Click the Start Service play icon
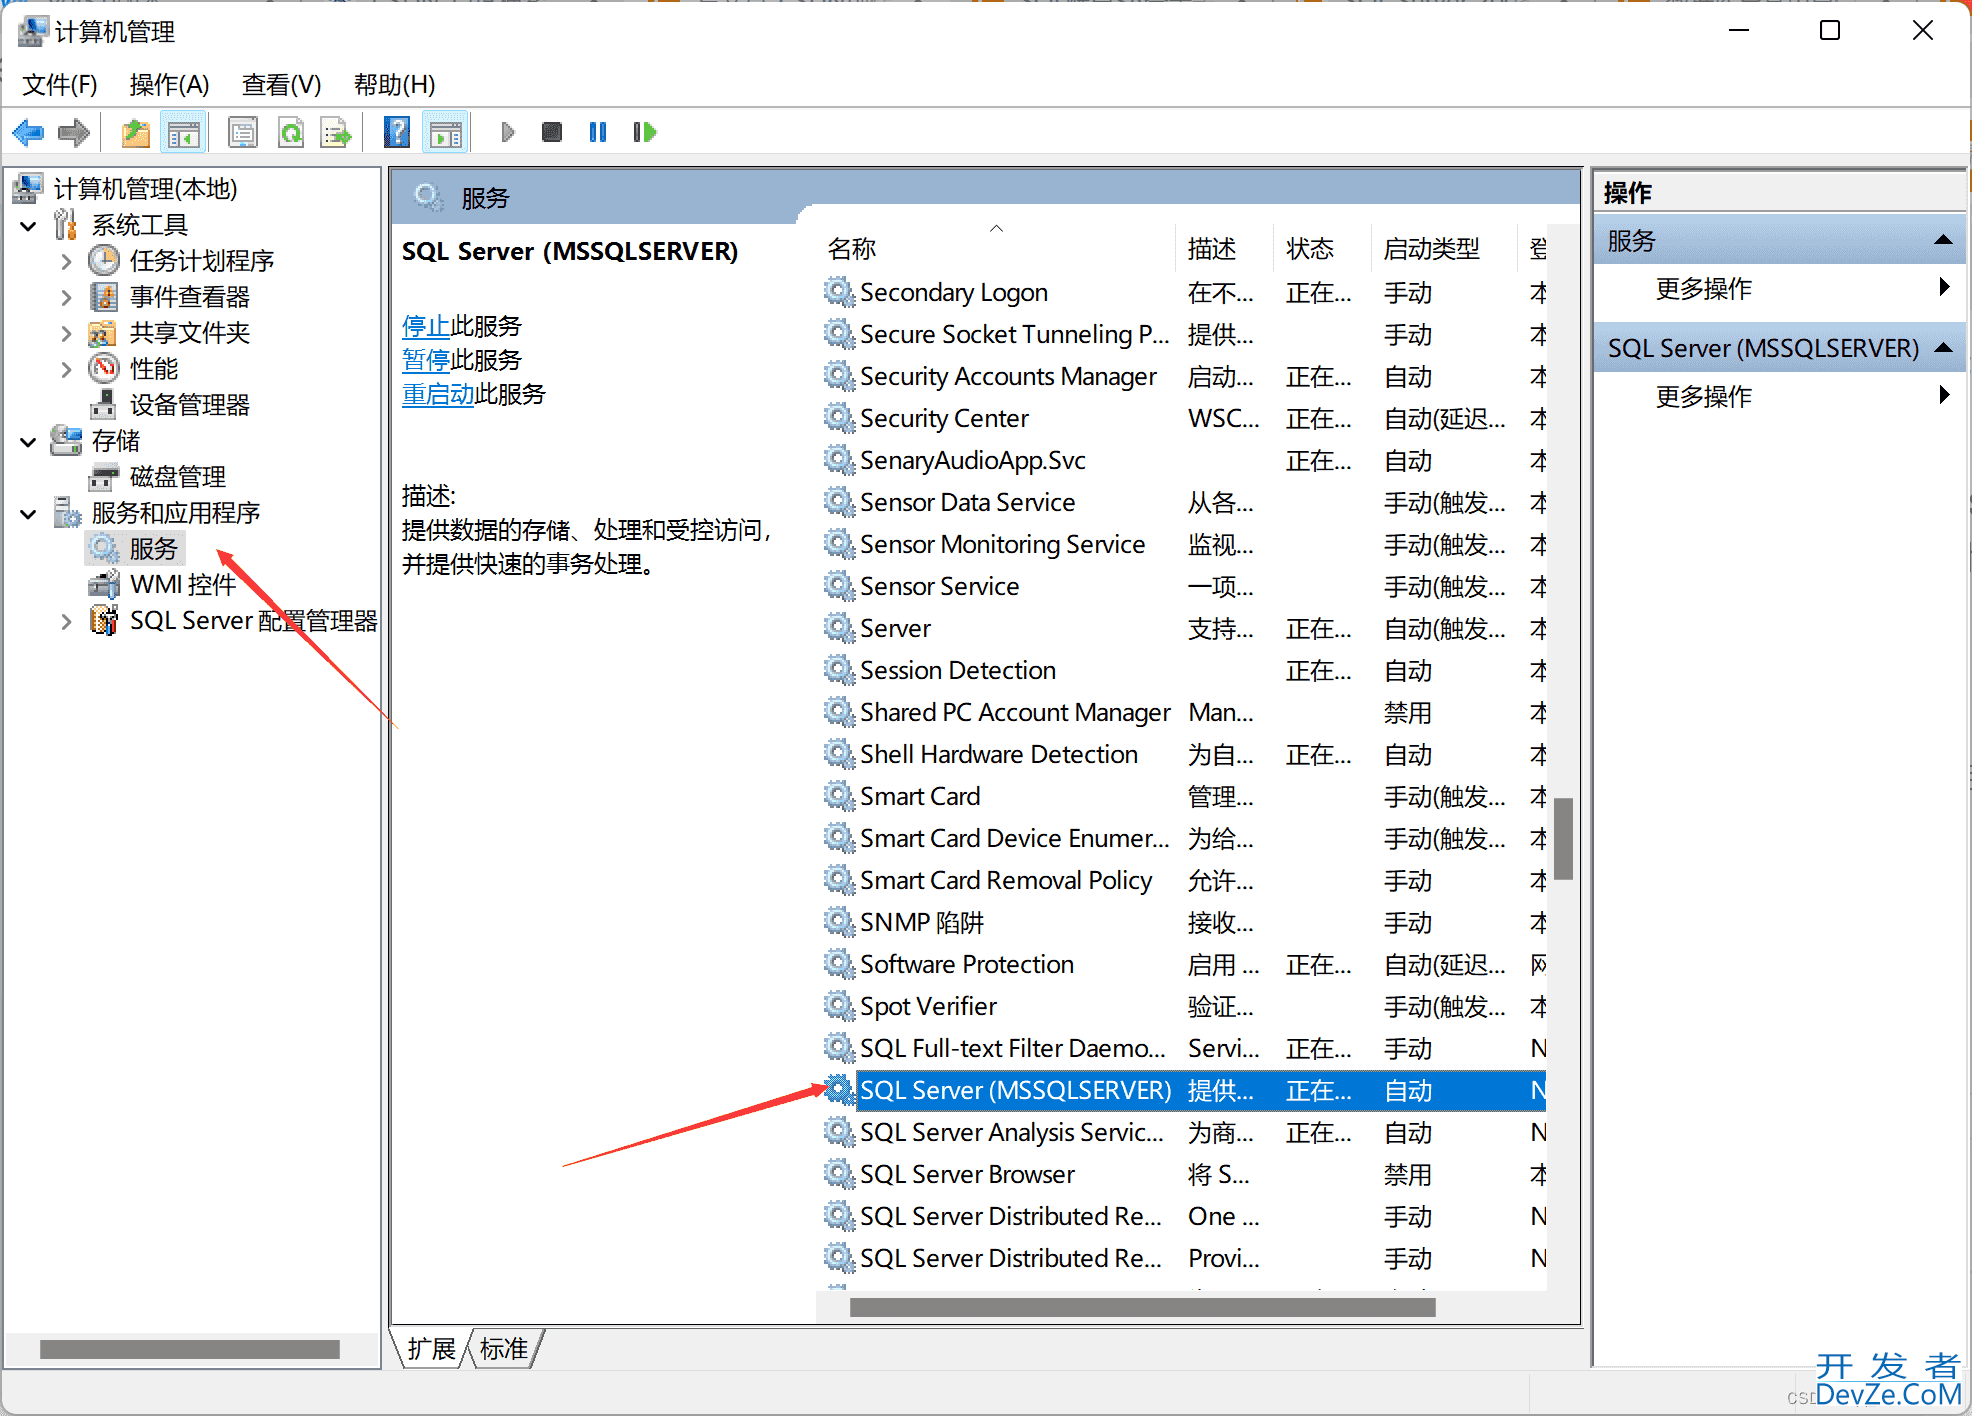 [507, 132]
